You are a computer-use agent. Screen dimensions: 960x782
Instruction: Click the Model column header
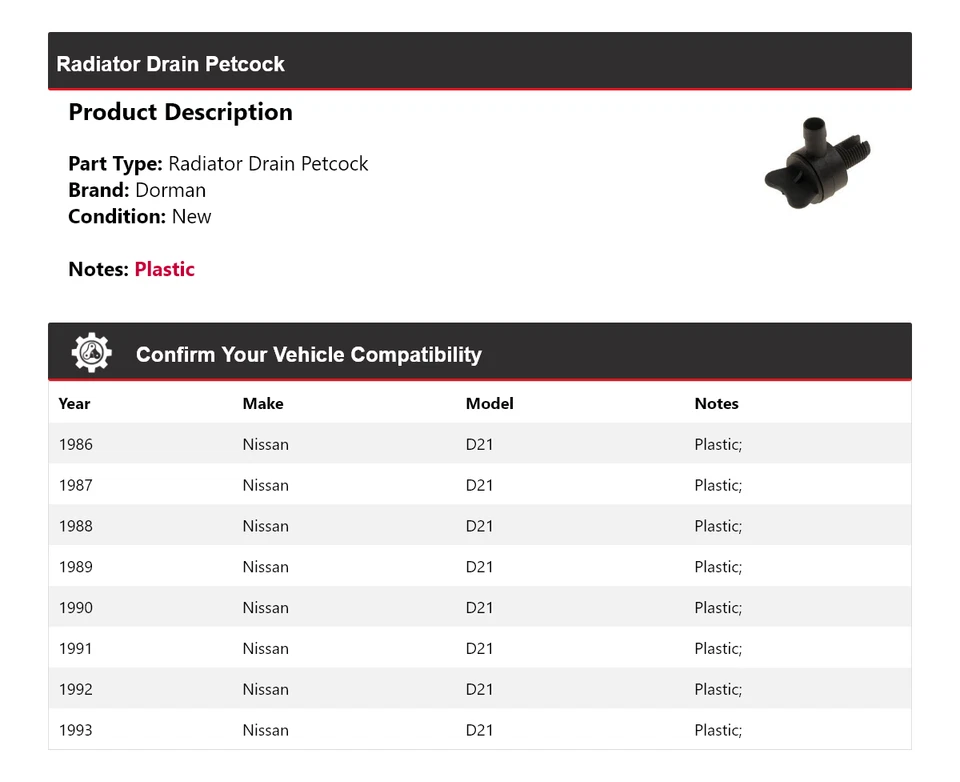(489, 404)
